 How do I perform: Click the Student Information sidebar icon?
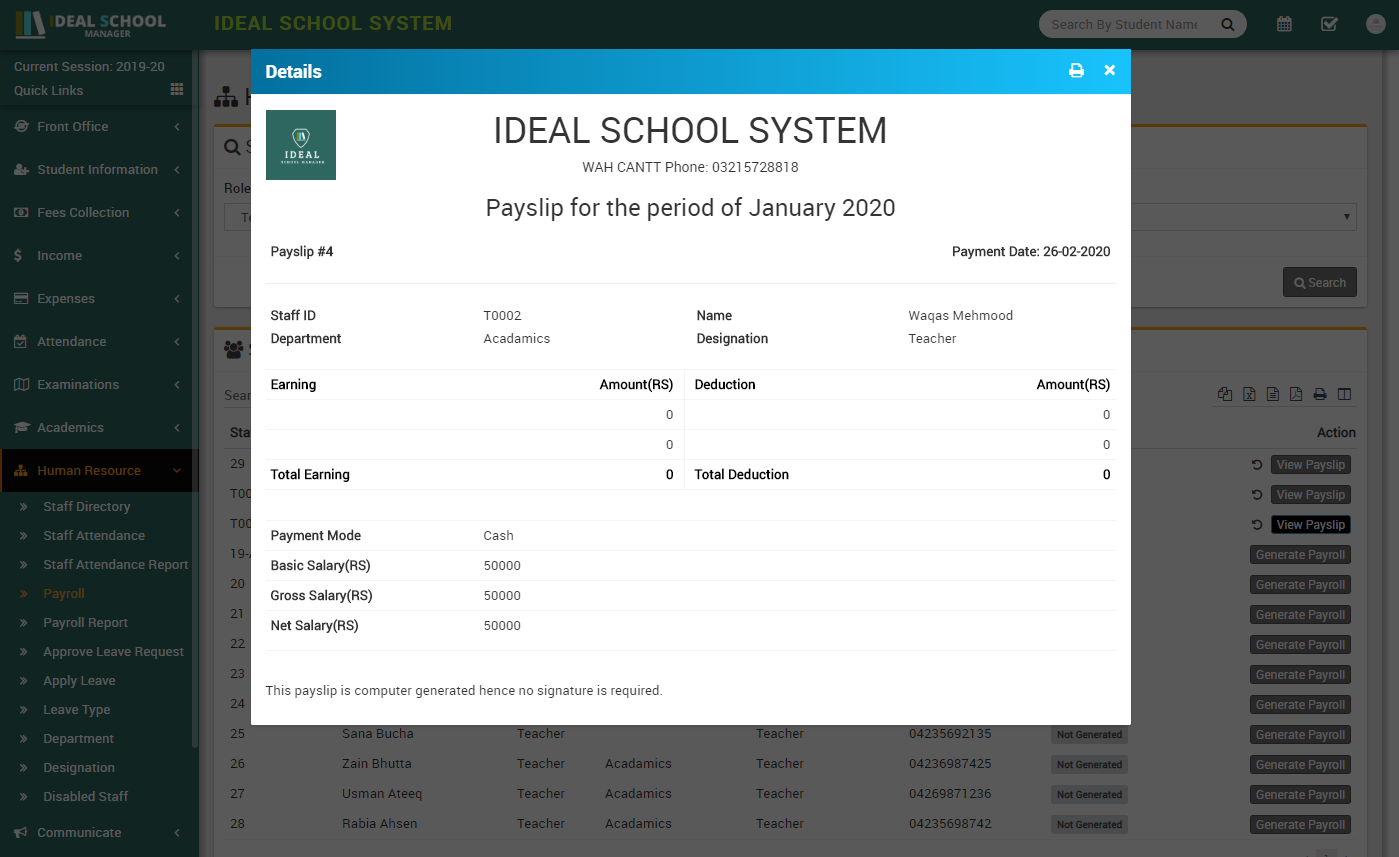tap(21, 170)
